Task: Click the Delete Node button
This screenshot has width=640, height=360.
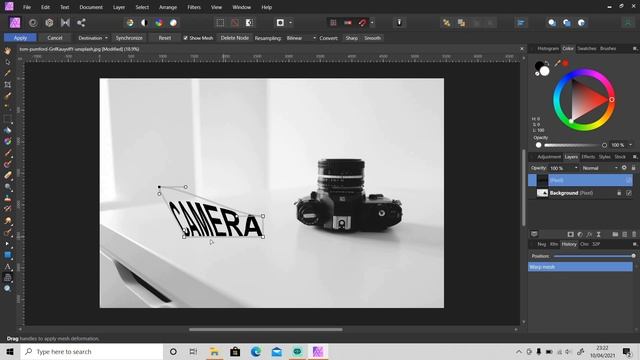Action: [x=235, y=38]
